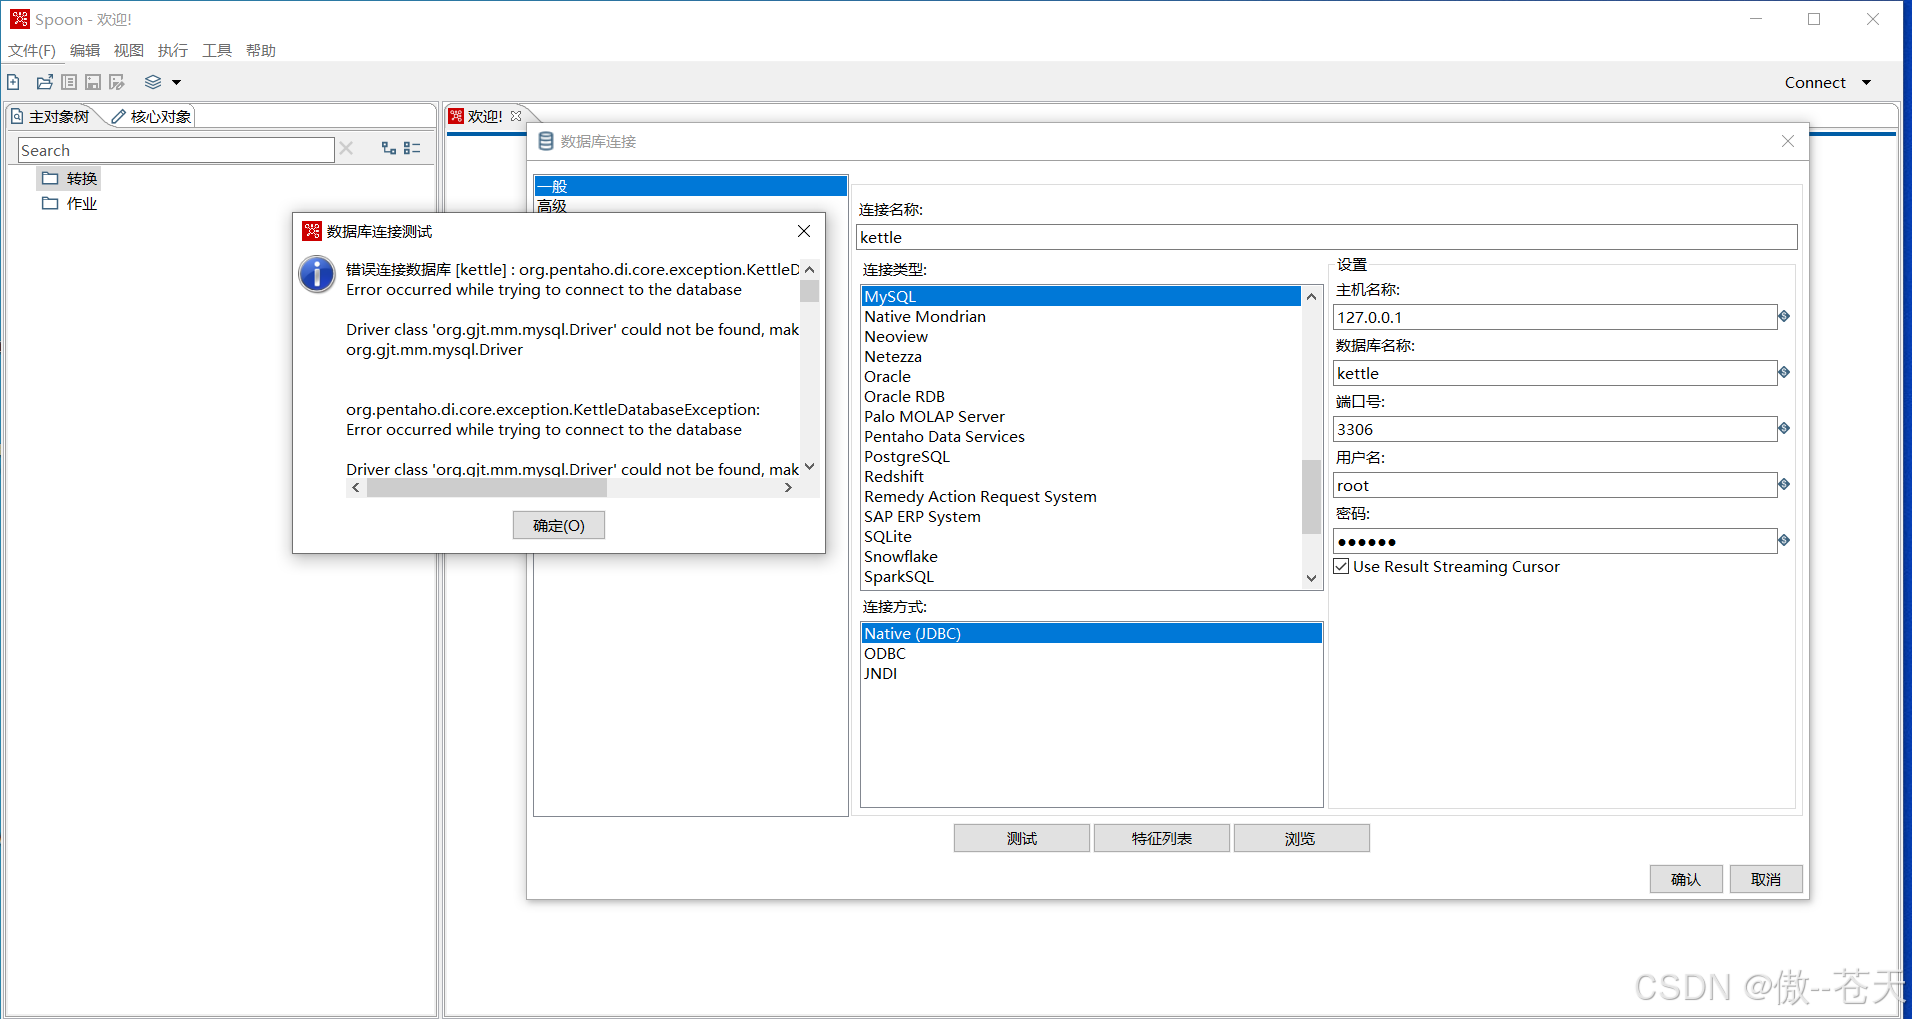Select ODBC access method
Image resolution: width=1912 pixels, height=1019 pixels.
pos(1091,653)
